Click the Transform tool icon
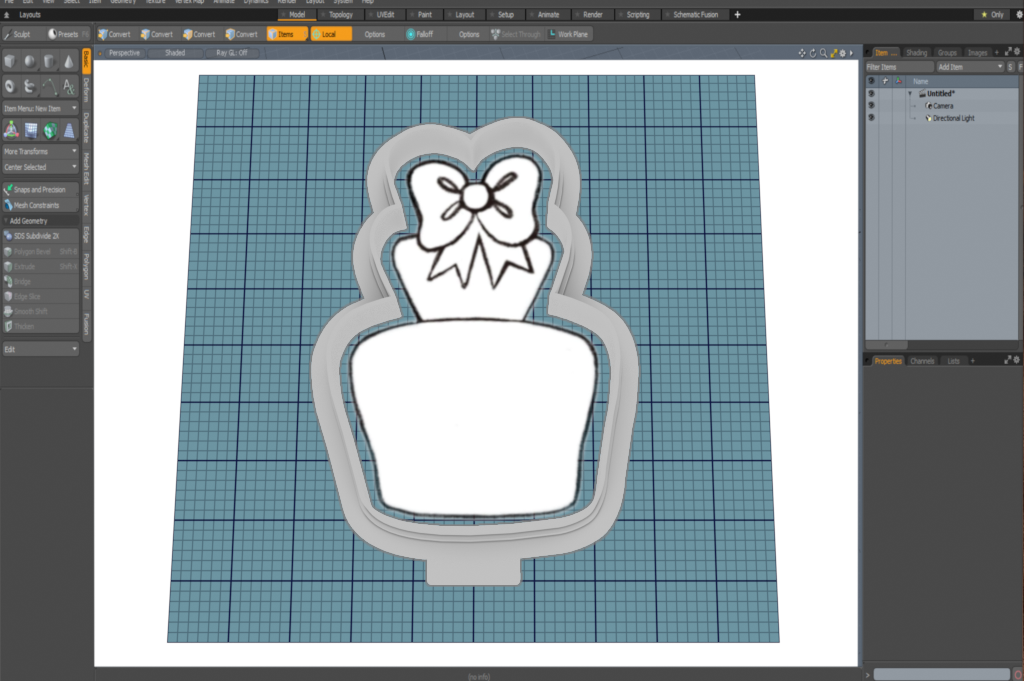The width and height of the screenshot is (1024, 681). pos(10,129)
